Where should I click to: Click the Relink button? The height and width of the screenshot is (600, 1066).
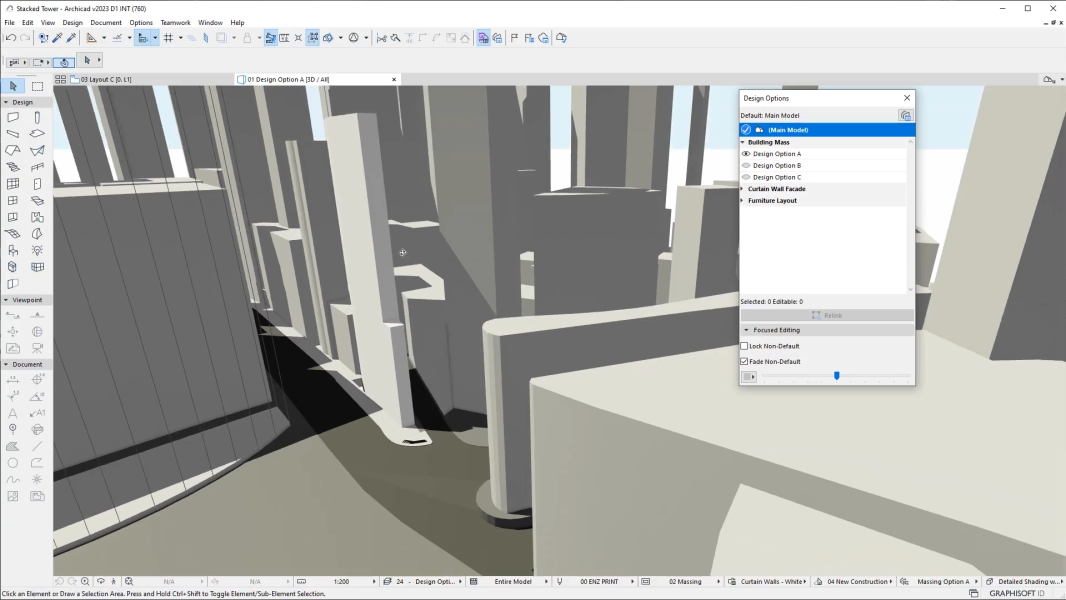point(827,315)
